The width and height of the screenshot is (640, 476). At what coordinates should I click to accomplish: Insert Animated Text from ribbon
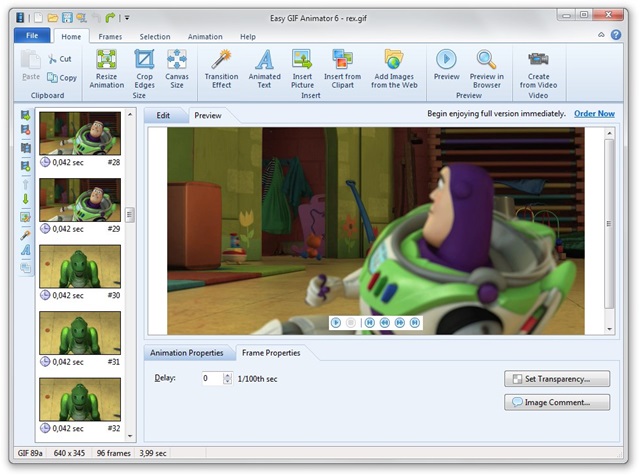[264, 69]
